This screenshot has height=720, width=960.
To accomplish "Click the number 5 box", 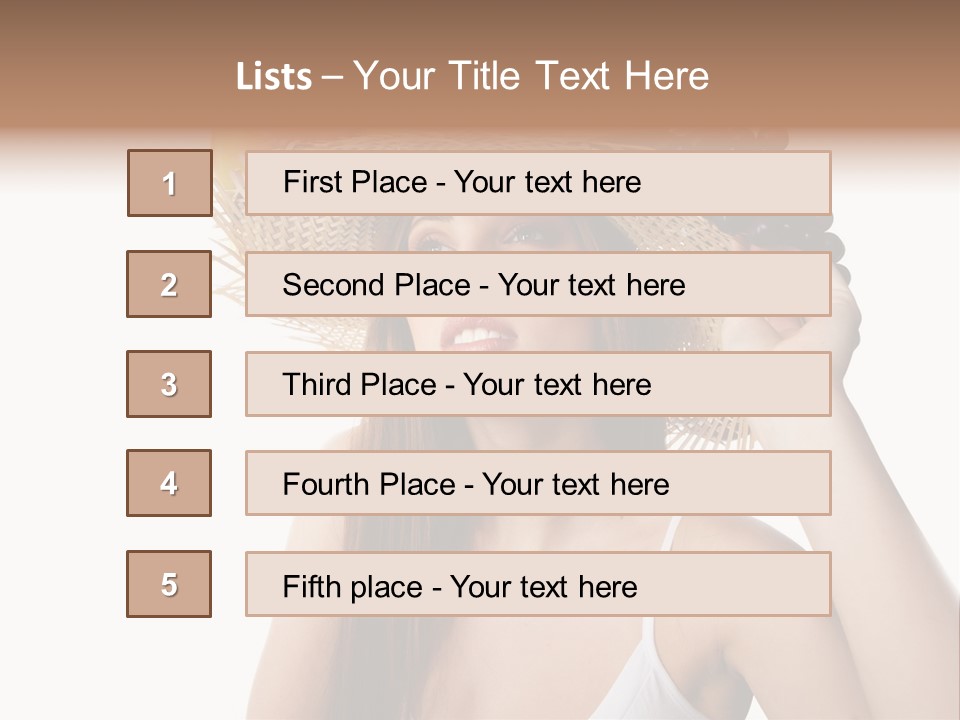I will 169,584.
